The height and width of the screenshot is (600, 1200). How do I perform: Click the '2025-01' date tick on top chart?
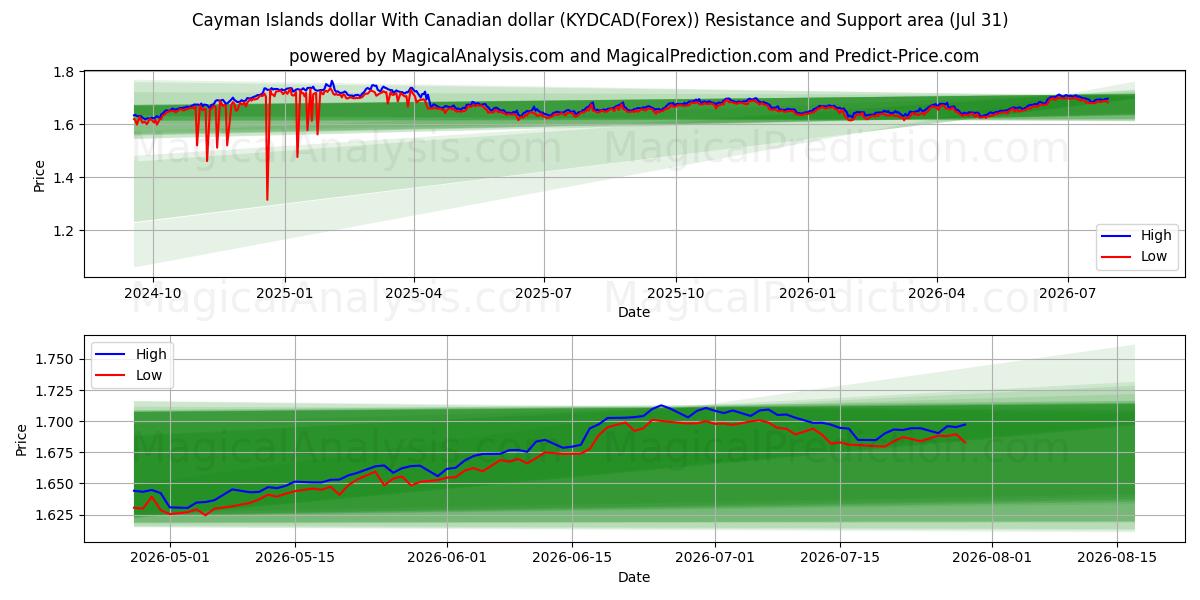click(285, 293)
